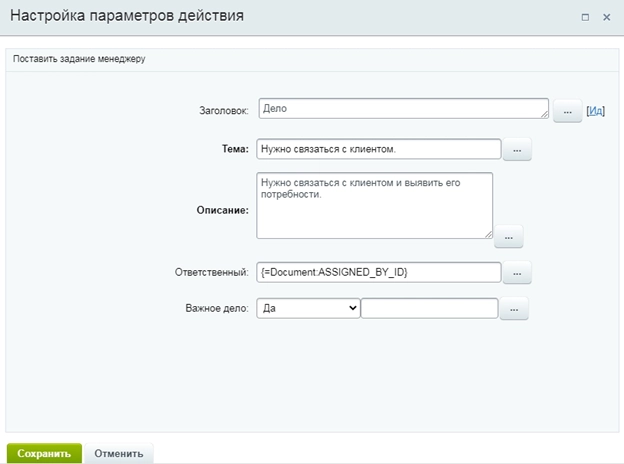Expand the Важное дело dropdown set to Да
Screen dimensions: 624x464
pyautogui.click(x=308, y=308)
